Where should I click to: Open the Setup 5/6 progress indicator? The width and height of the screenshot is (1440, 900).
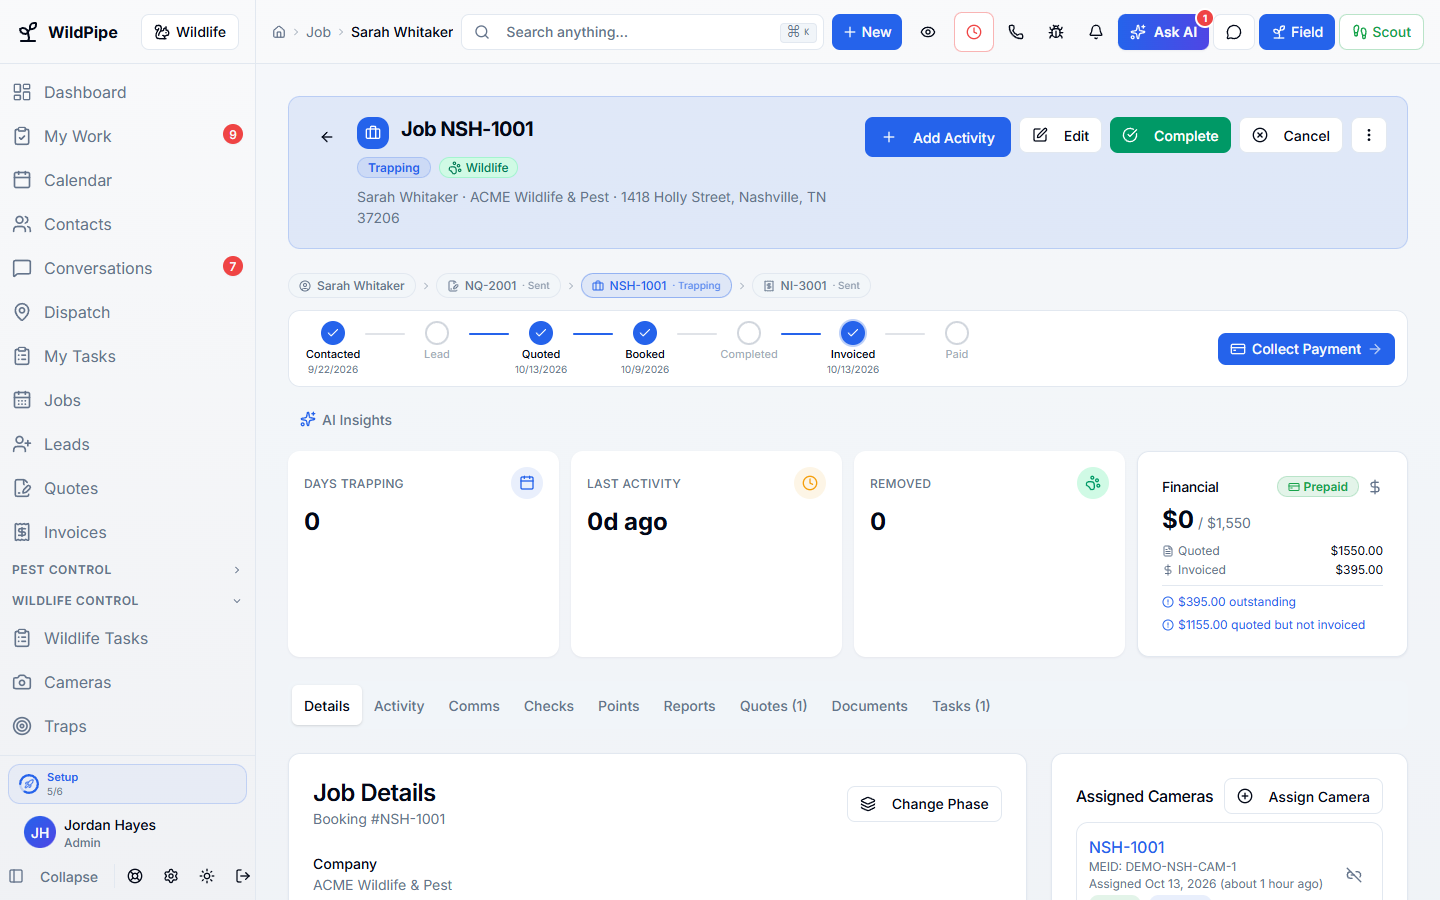[128, 784]
